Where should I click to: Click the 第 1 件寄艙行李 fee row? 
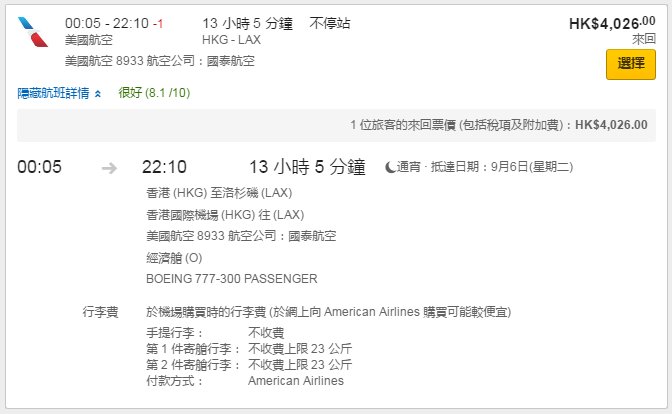[x=249, y=348]
